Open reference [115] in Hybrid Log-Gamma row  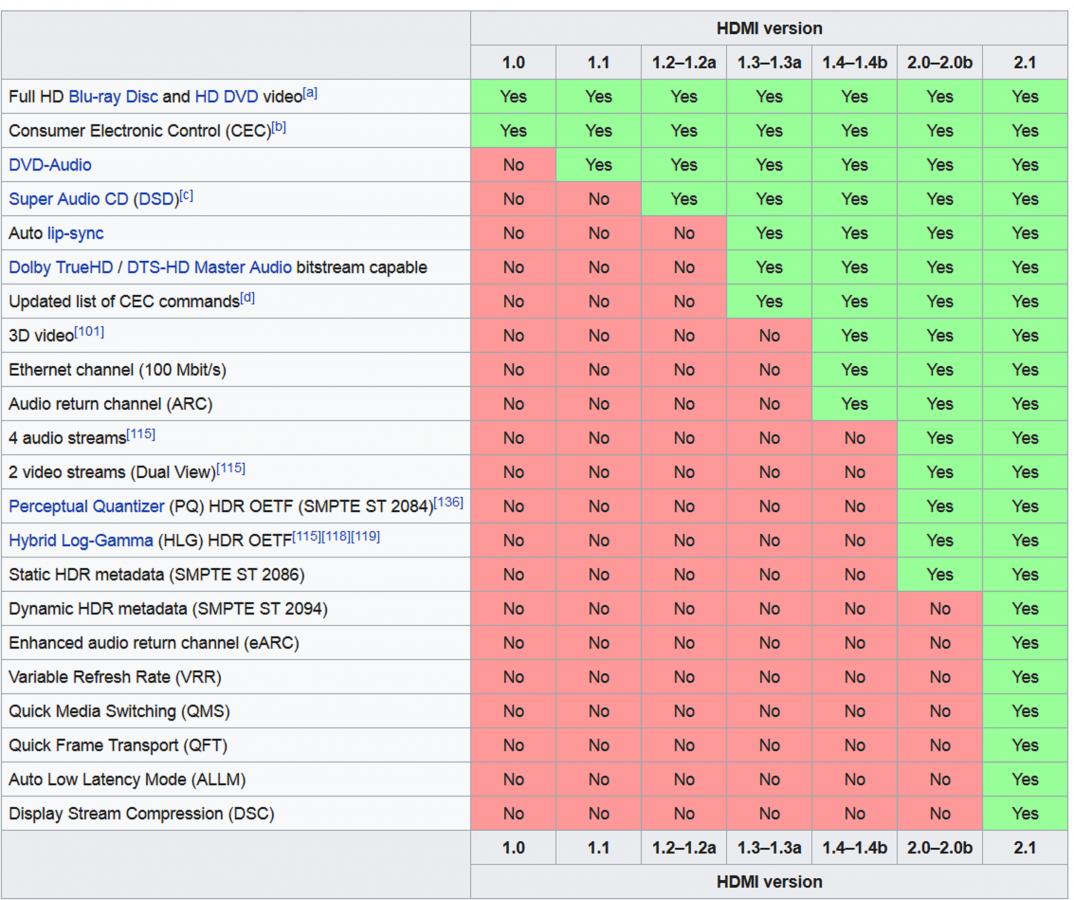307,537
